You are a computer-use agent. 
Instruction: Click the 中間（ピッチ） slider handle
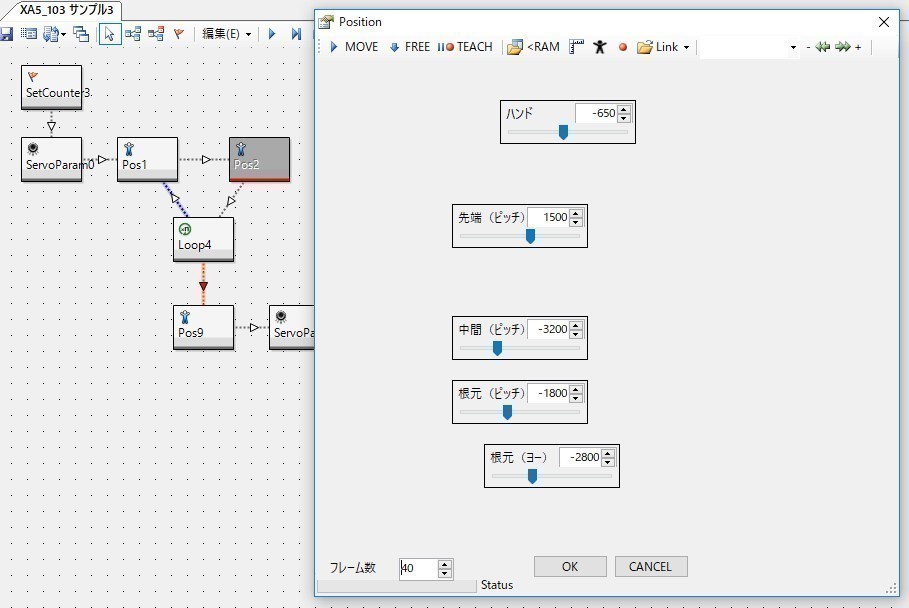497,348
